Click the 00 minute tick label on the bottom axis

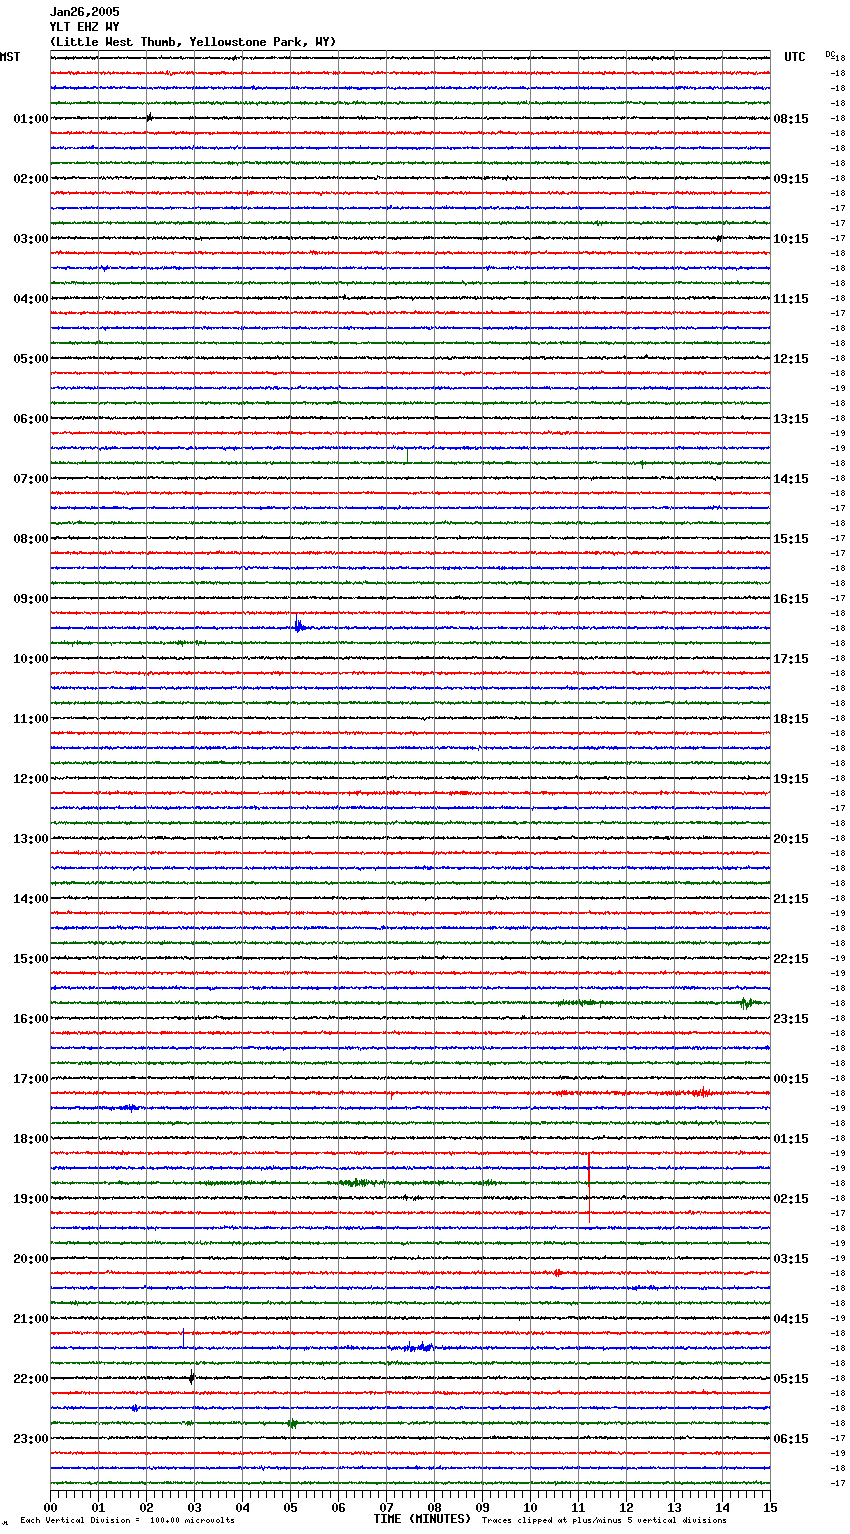tap(50, 1507)
